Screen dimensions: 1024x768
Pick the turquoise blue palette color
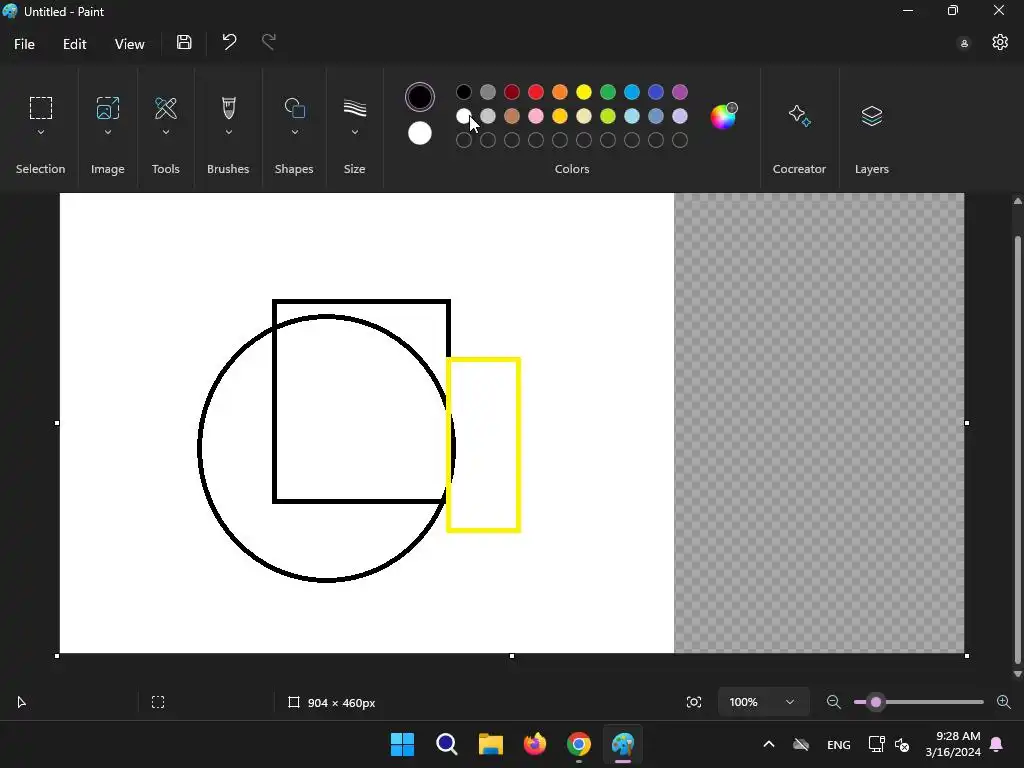632,92
